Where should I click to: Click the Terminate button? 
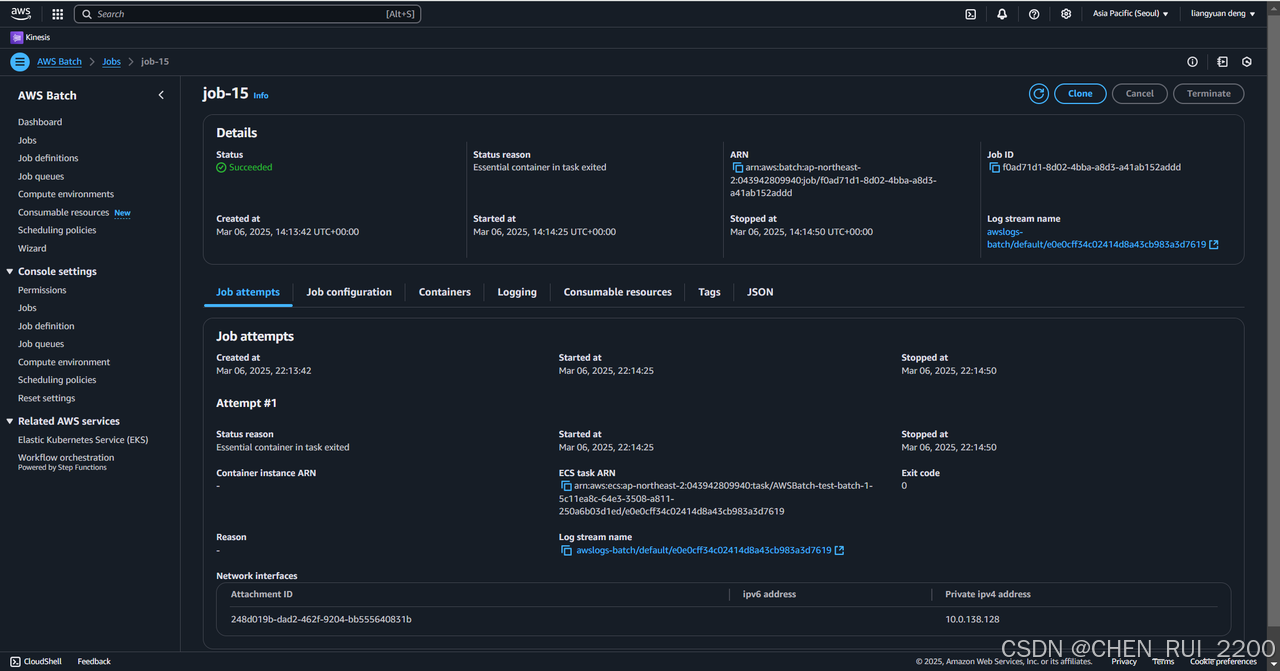pos(1209,93)
